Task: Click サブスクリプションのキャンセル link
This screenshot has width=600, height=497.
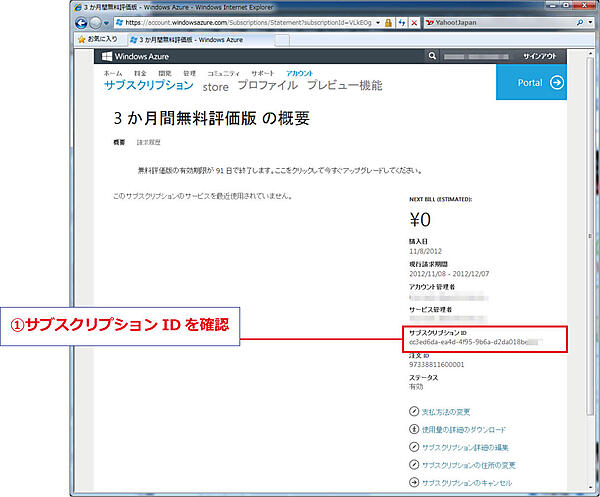Action: coord(467,482)
